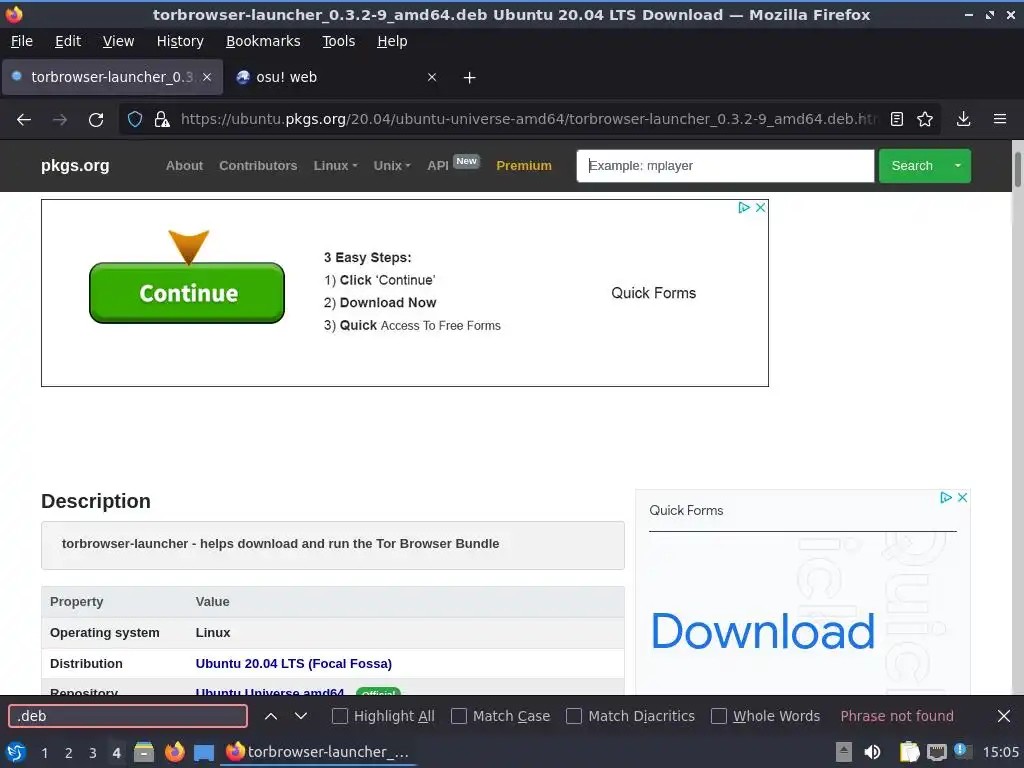Switch to workspace 2 in taskbar pager
1024x768 pixels.
click(69, 753)
